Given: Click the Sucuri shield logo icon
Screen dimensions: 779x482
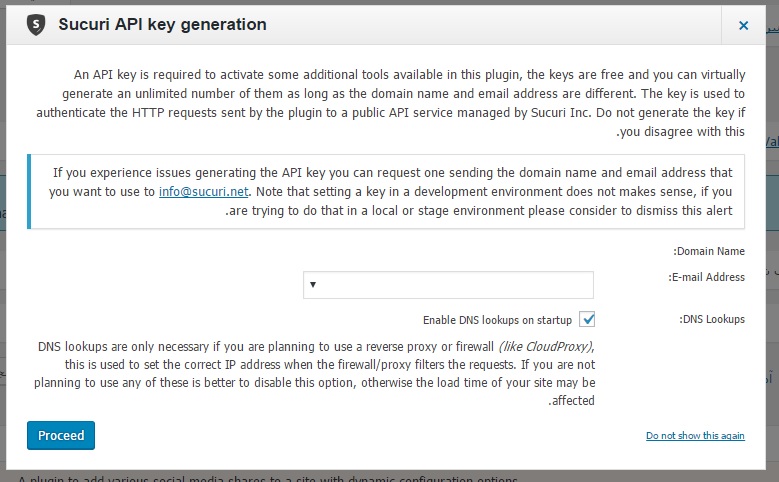Looking at the screenshot, I should tap(36, 25).
